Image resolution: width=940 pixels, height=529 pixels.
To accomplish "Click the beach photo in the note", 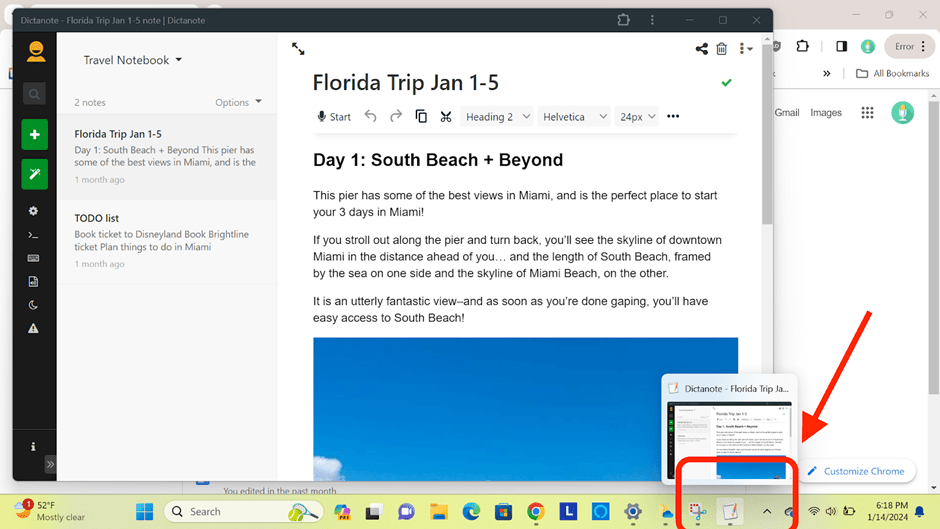I will (x=525, y=408).
